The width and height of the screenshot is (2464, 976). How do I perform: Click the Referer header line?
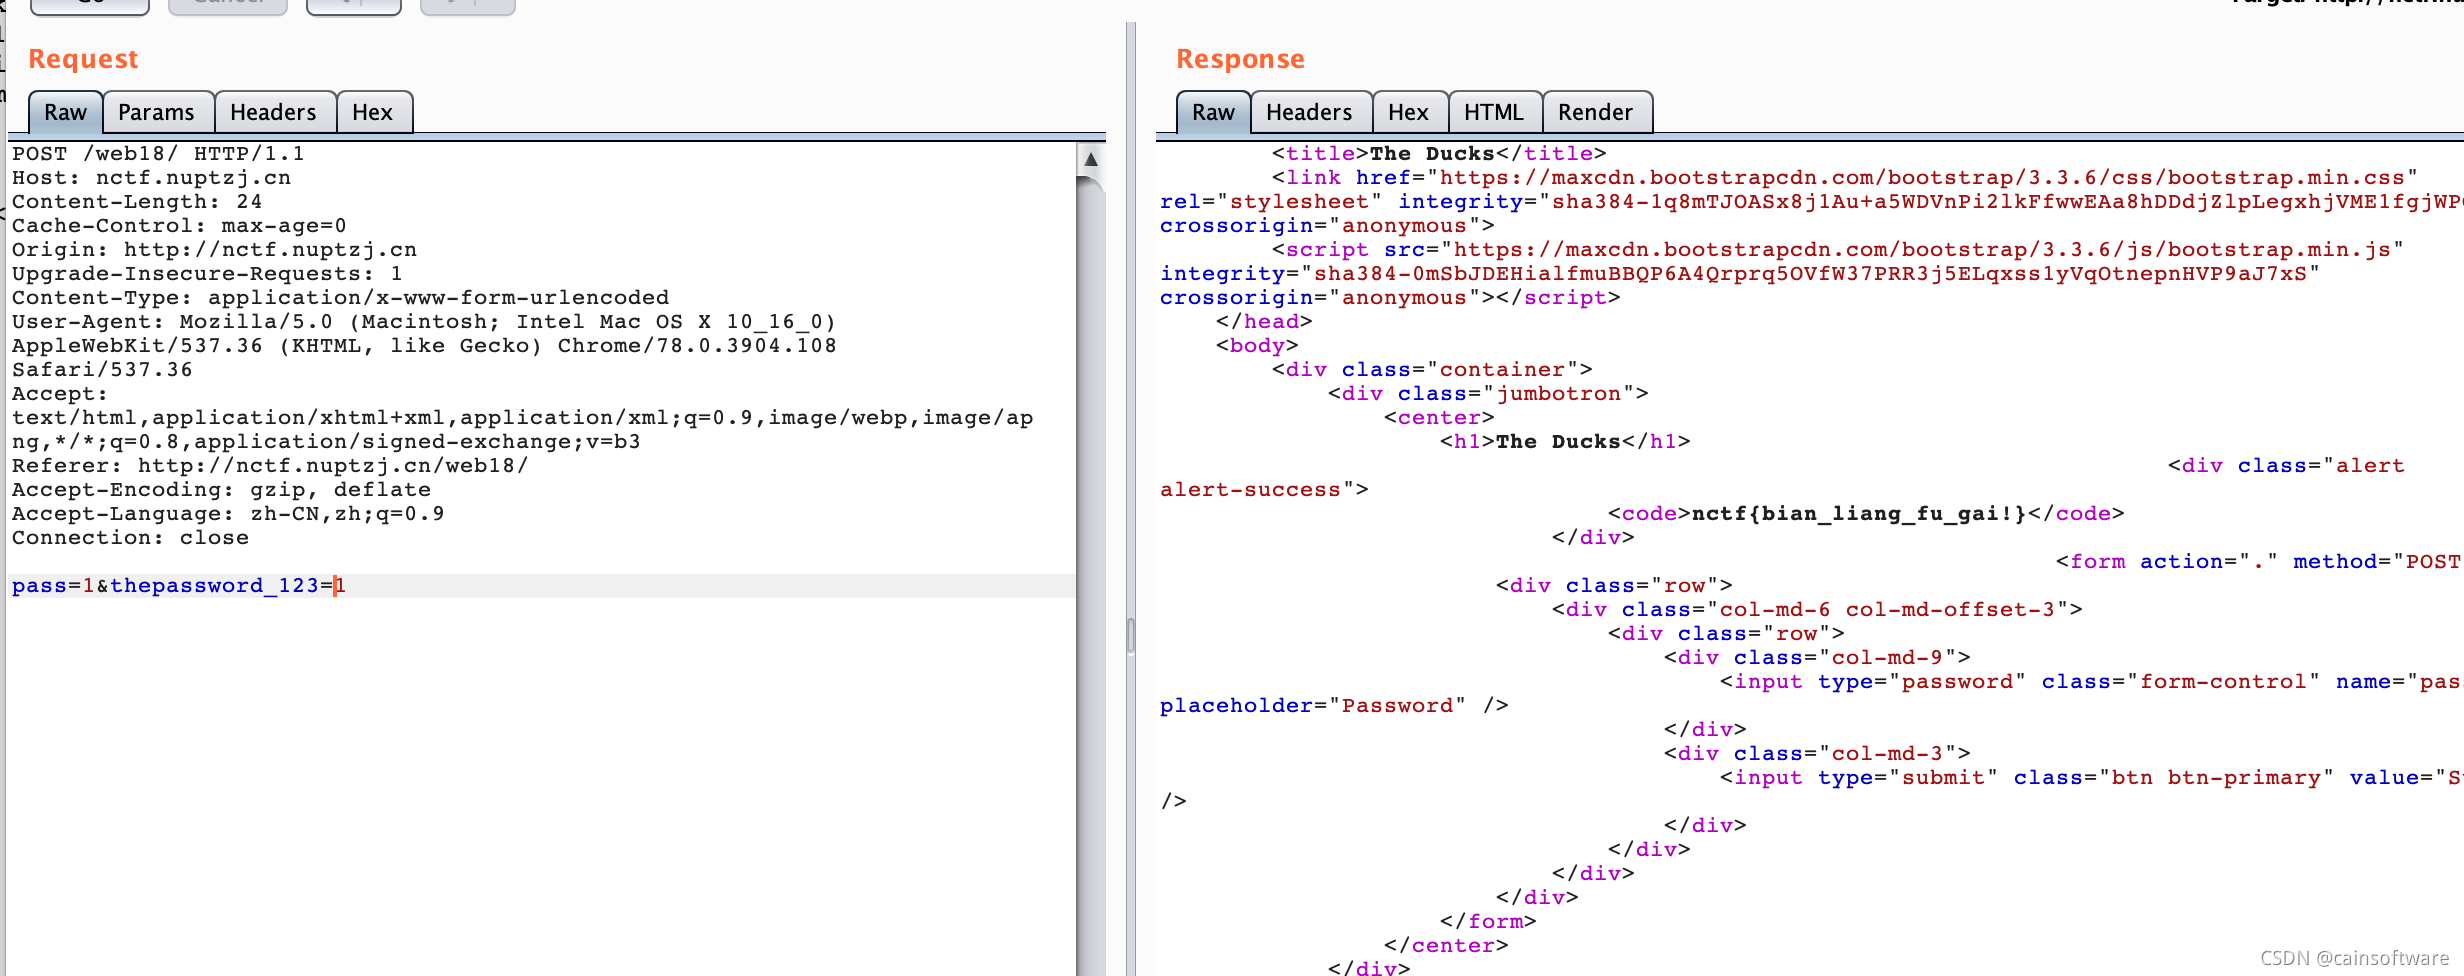[270, 466]
